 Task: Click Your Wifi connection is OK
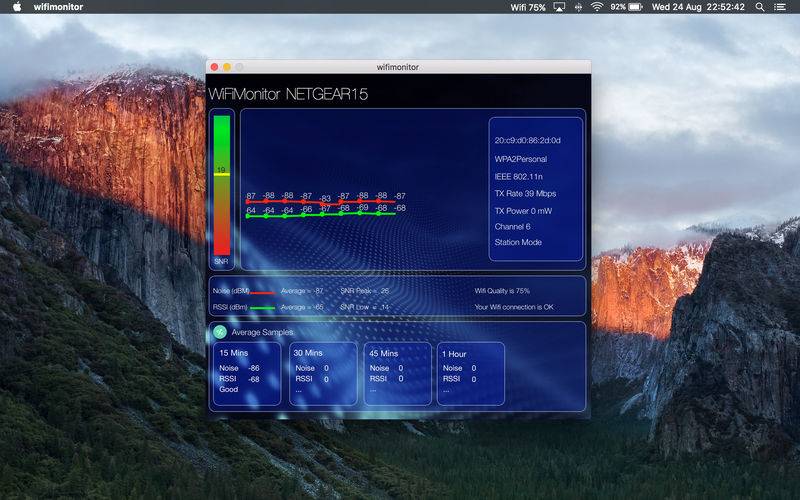click(x=514, y=307)
